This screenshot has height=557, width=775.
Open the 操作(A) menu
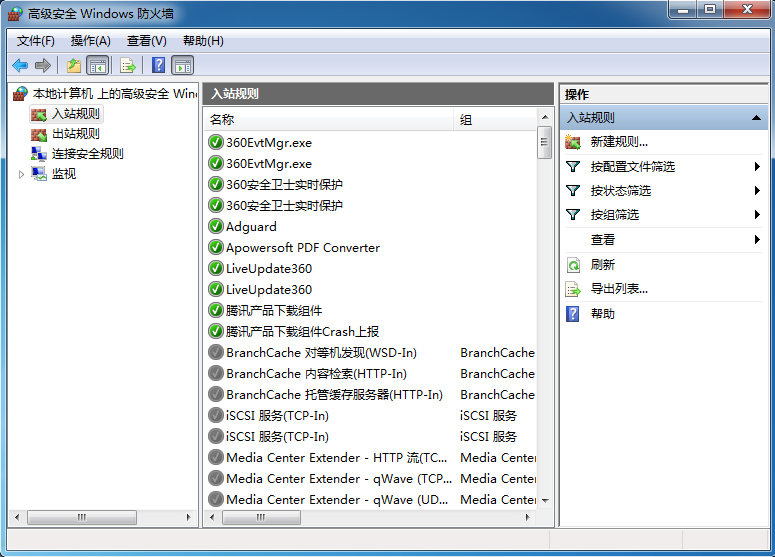[90, 41]
